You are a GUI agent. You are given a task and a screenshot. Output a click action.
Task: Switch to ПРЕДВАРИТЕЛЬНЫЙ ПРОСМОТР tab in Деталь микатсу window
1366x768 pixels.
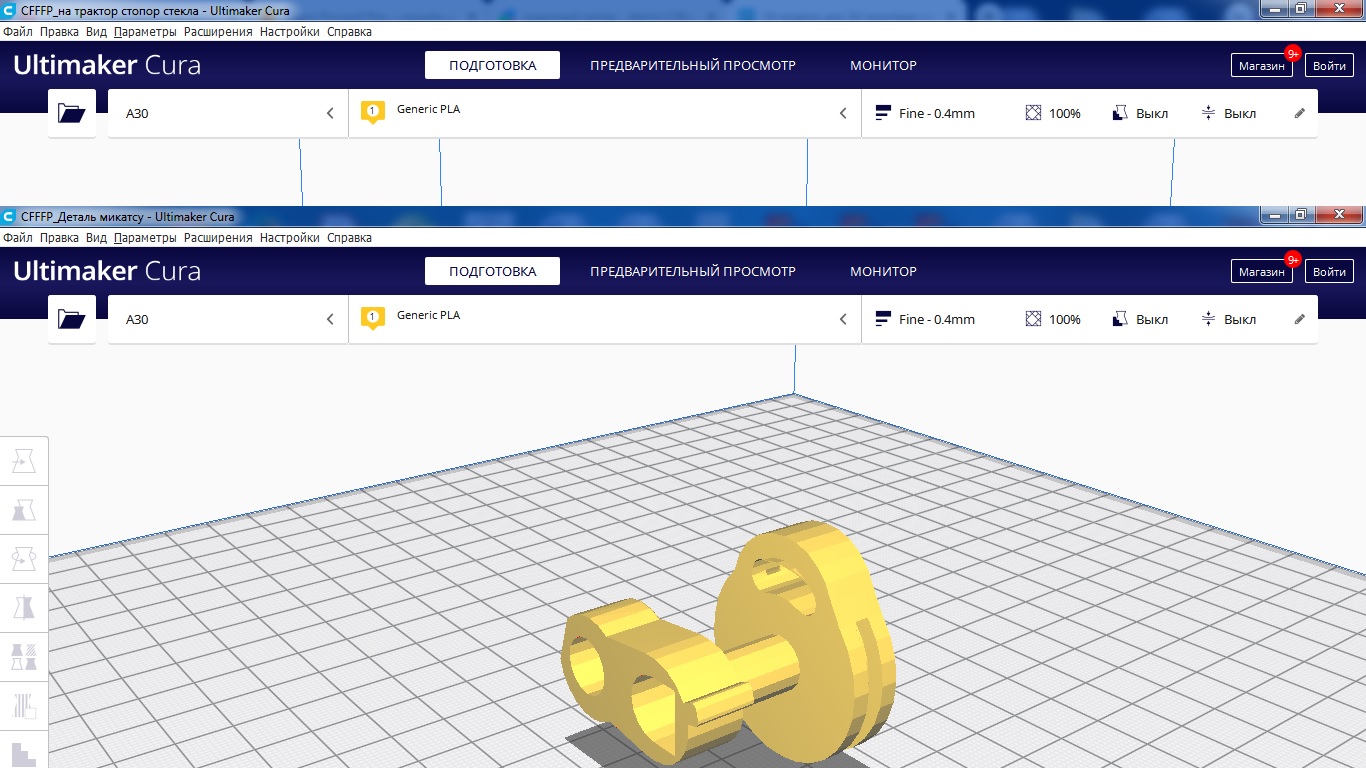tap(693, 271)
